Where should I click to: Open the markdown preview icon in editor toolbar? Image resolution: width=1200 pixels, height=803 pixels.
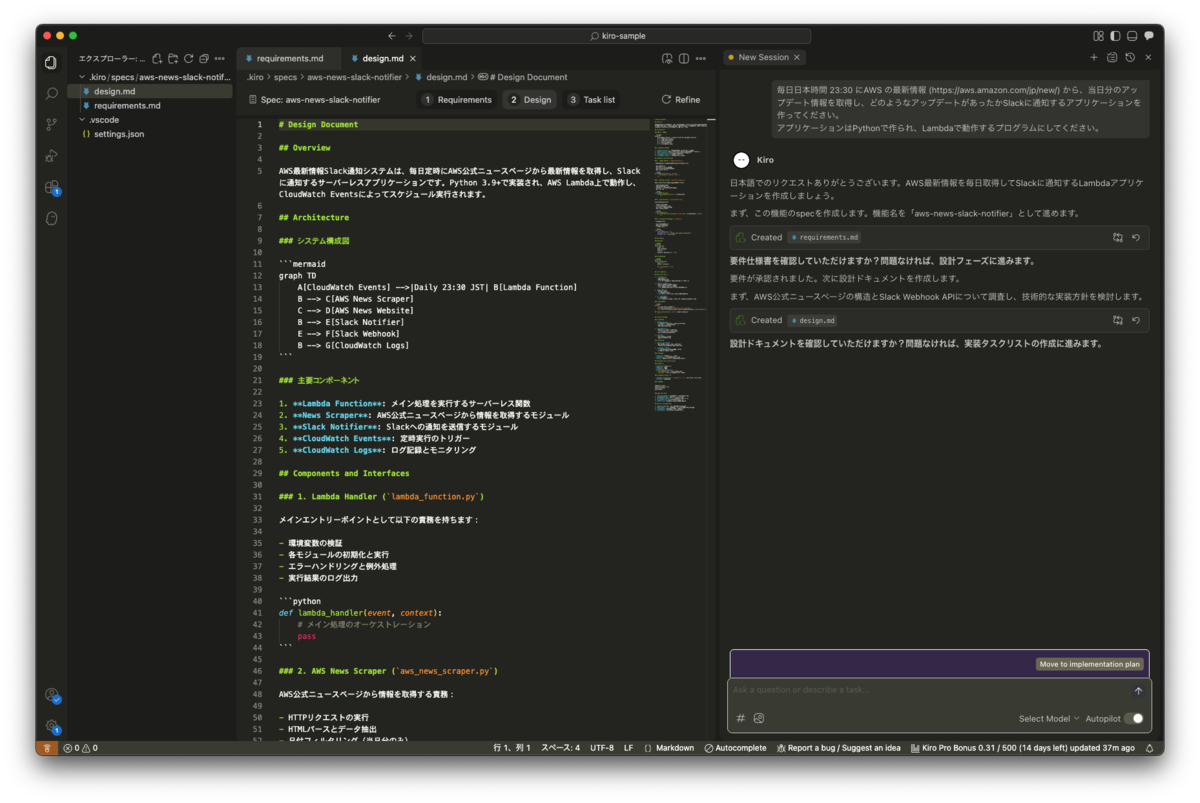pos(668,58)
